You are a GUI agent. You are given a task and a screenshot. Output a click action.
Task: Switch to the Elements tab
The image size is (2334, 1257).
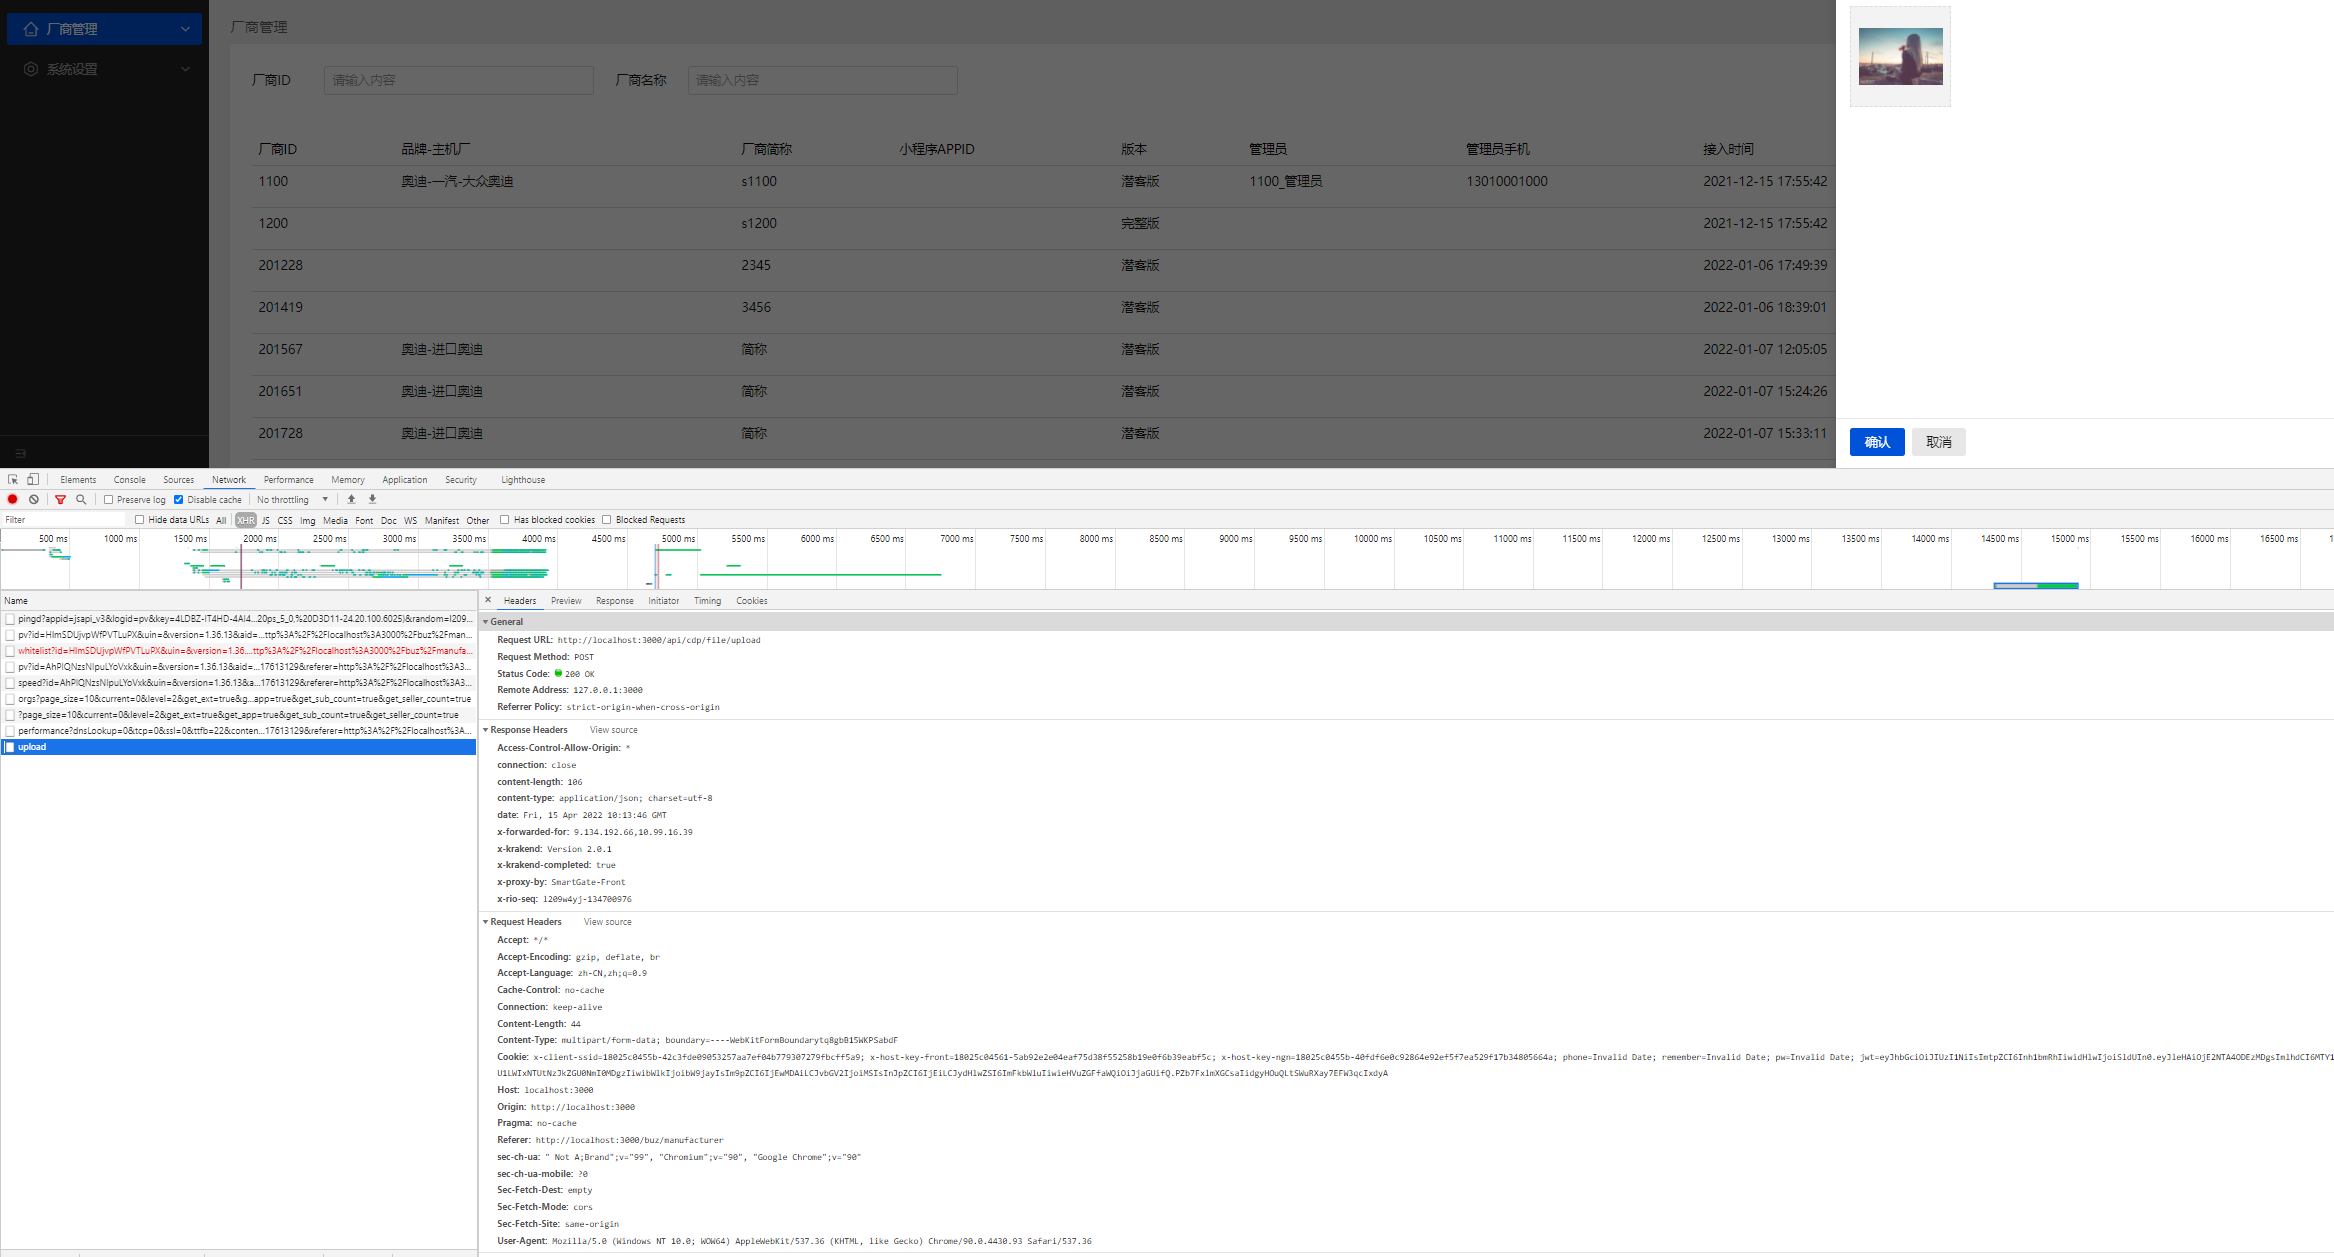78,480
